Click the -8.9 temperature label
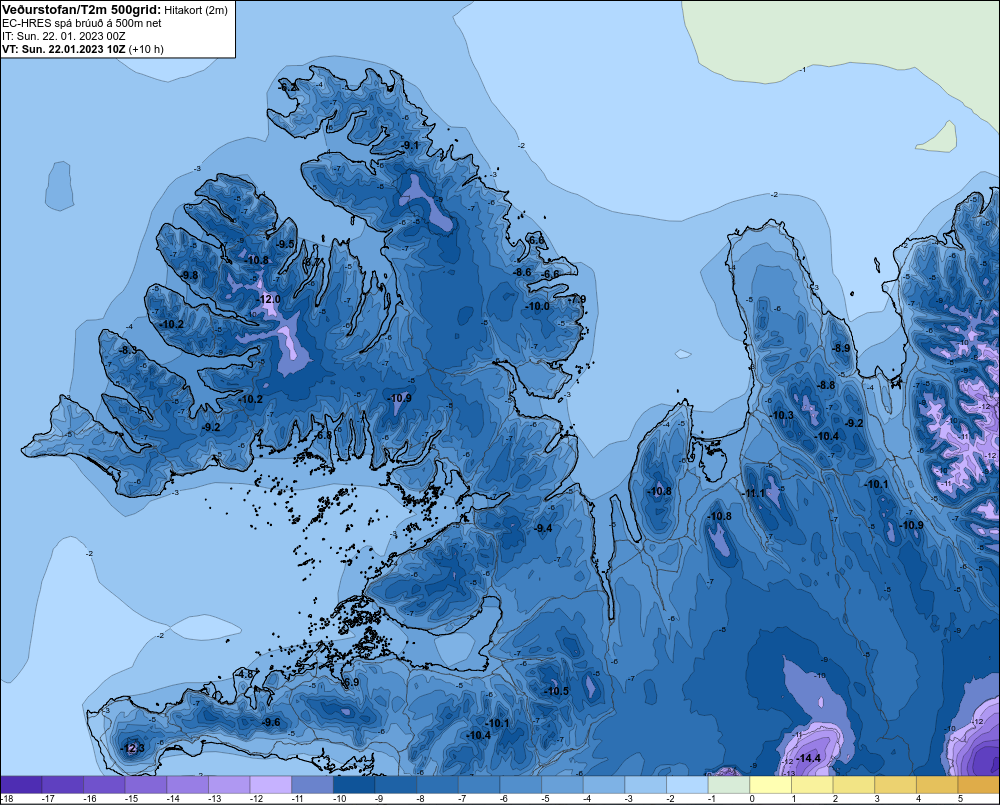1000x805 pixels. click(842, 348)
